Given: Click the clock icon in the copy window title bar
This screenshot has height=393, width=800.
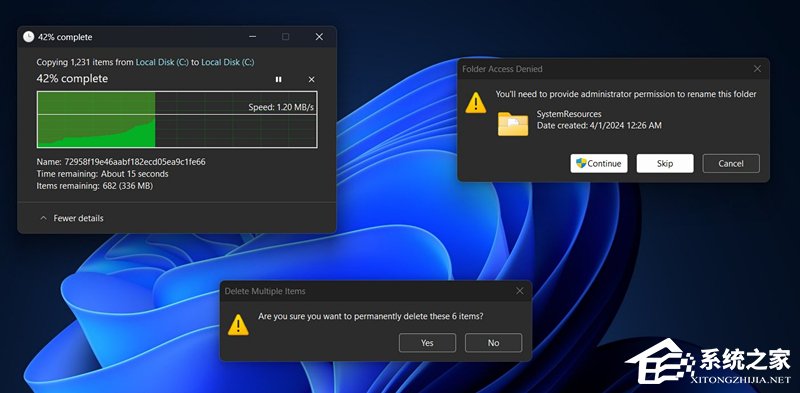Looking at the screenshot, I should point(29,37).
